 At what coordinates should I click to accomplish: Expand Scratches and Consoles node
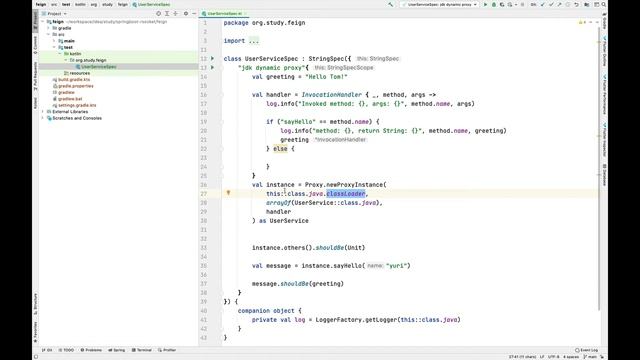pos(43,118)
